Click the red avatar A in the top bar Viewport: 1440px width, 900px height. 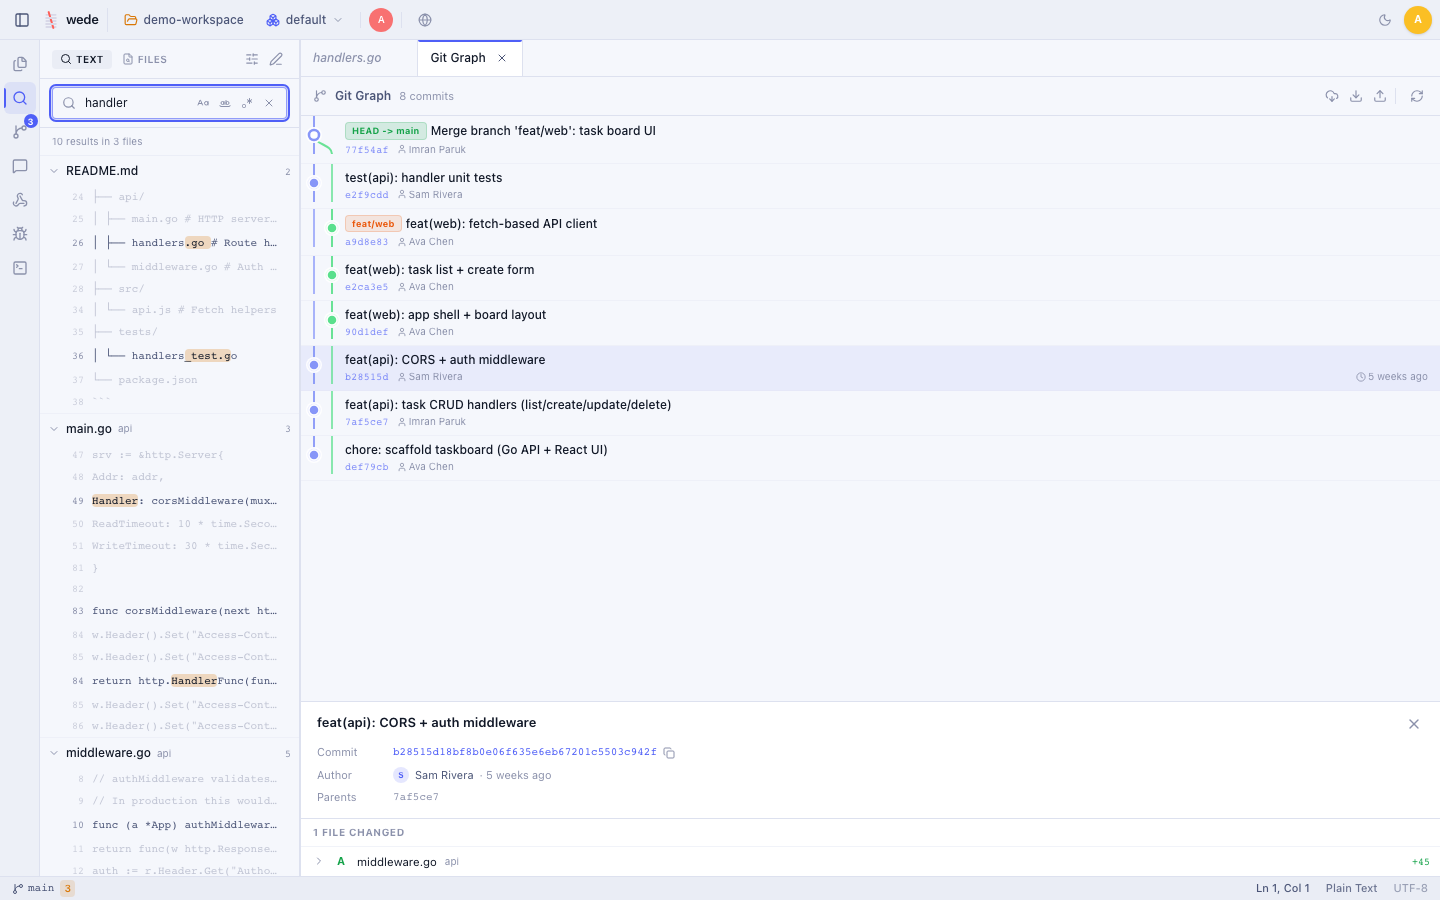381,20
